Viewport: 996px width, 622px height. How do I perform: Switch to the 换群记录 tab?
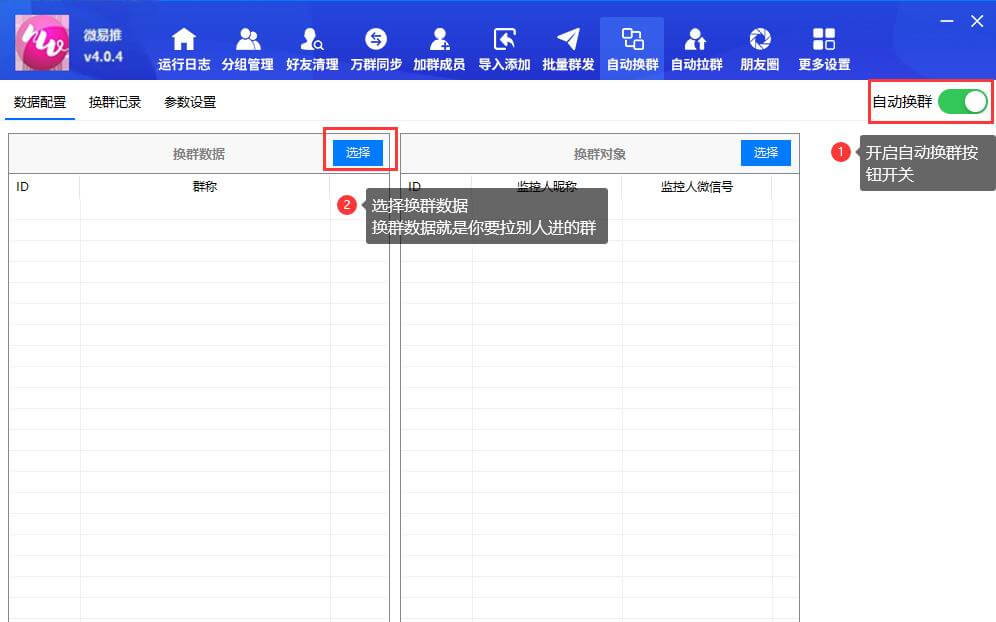[114, 101]
